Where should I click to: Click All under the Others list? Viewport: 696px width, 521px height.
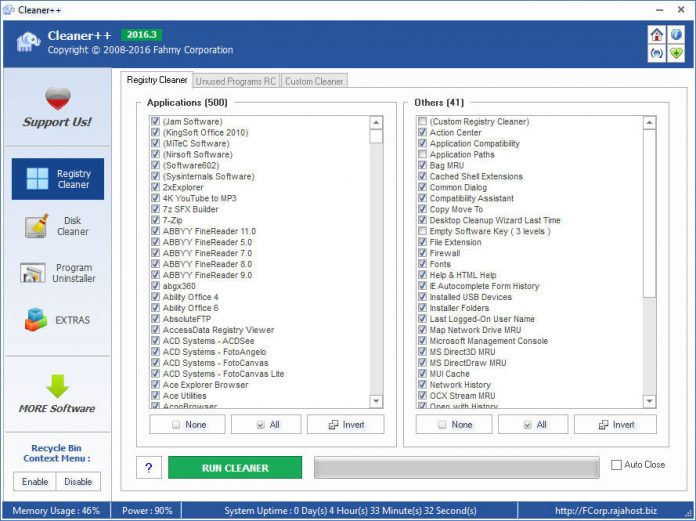(533, 424)
